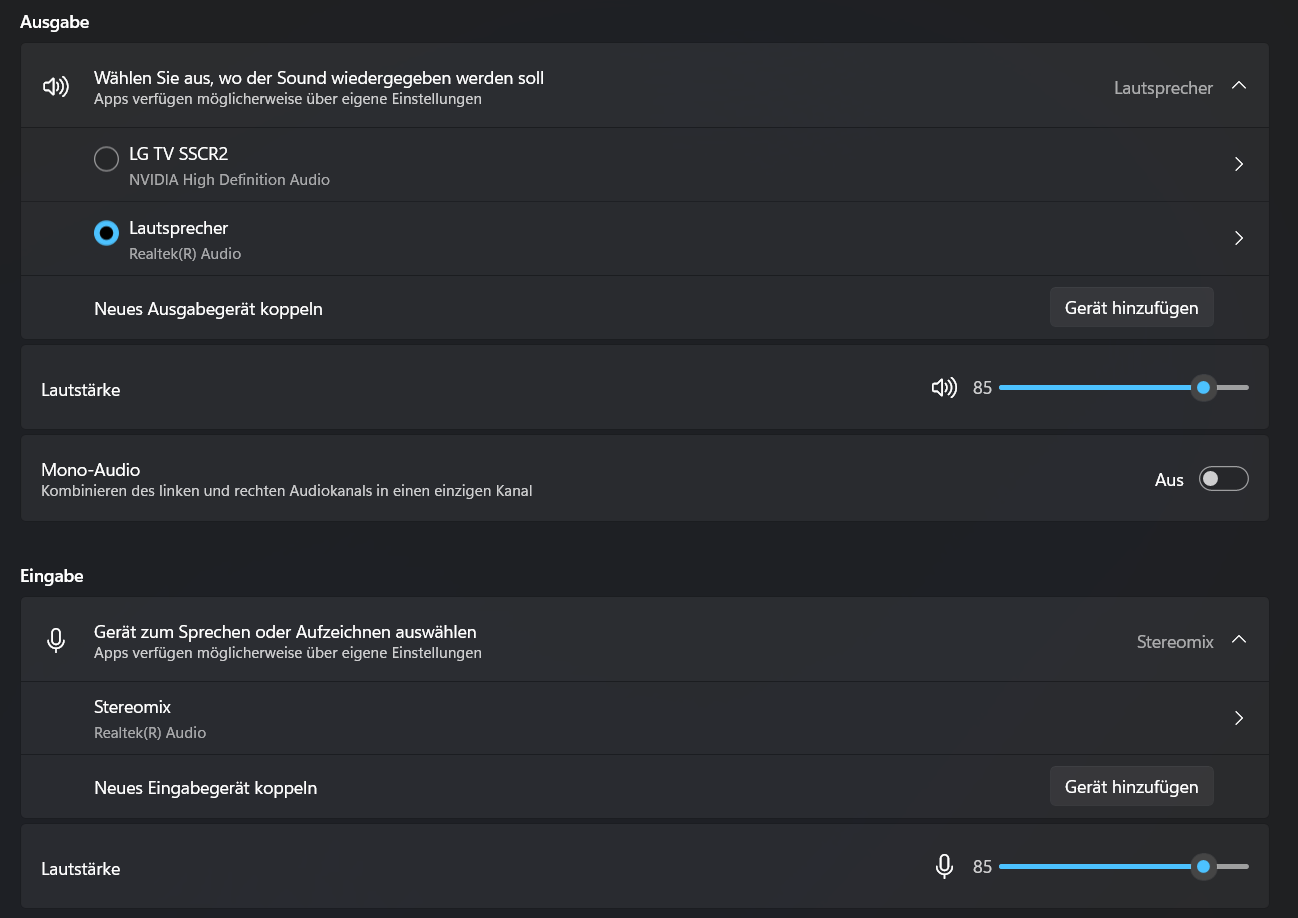Click the output Lautstärke slider handle
The width and height of the screenshot is (1298, 918).
tap(1203, 388)
